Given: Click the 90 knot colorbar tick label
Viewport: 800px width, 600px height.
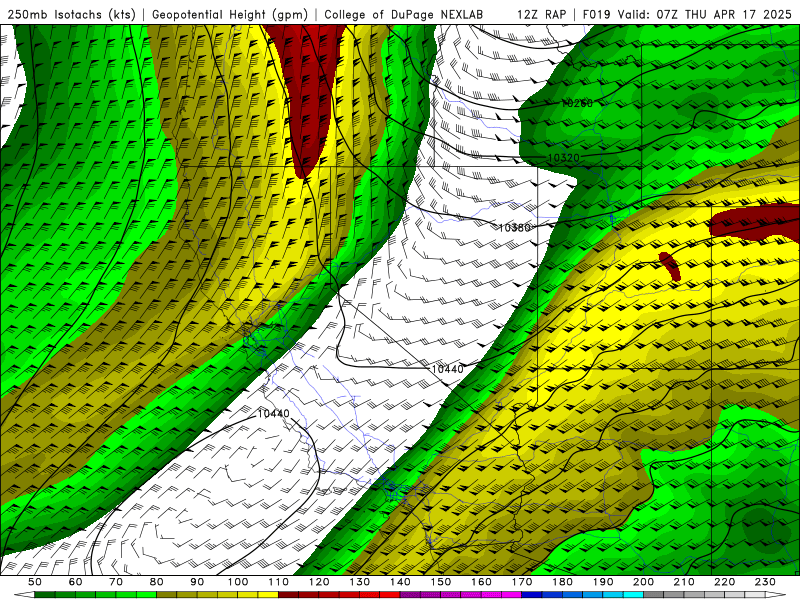Looking at the screenshot, I should pyautogui.click(x=197, y=582).
